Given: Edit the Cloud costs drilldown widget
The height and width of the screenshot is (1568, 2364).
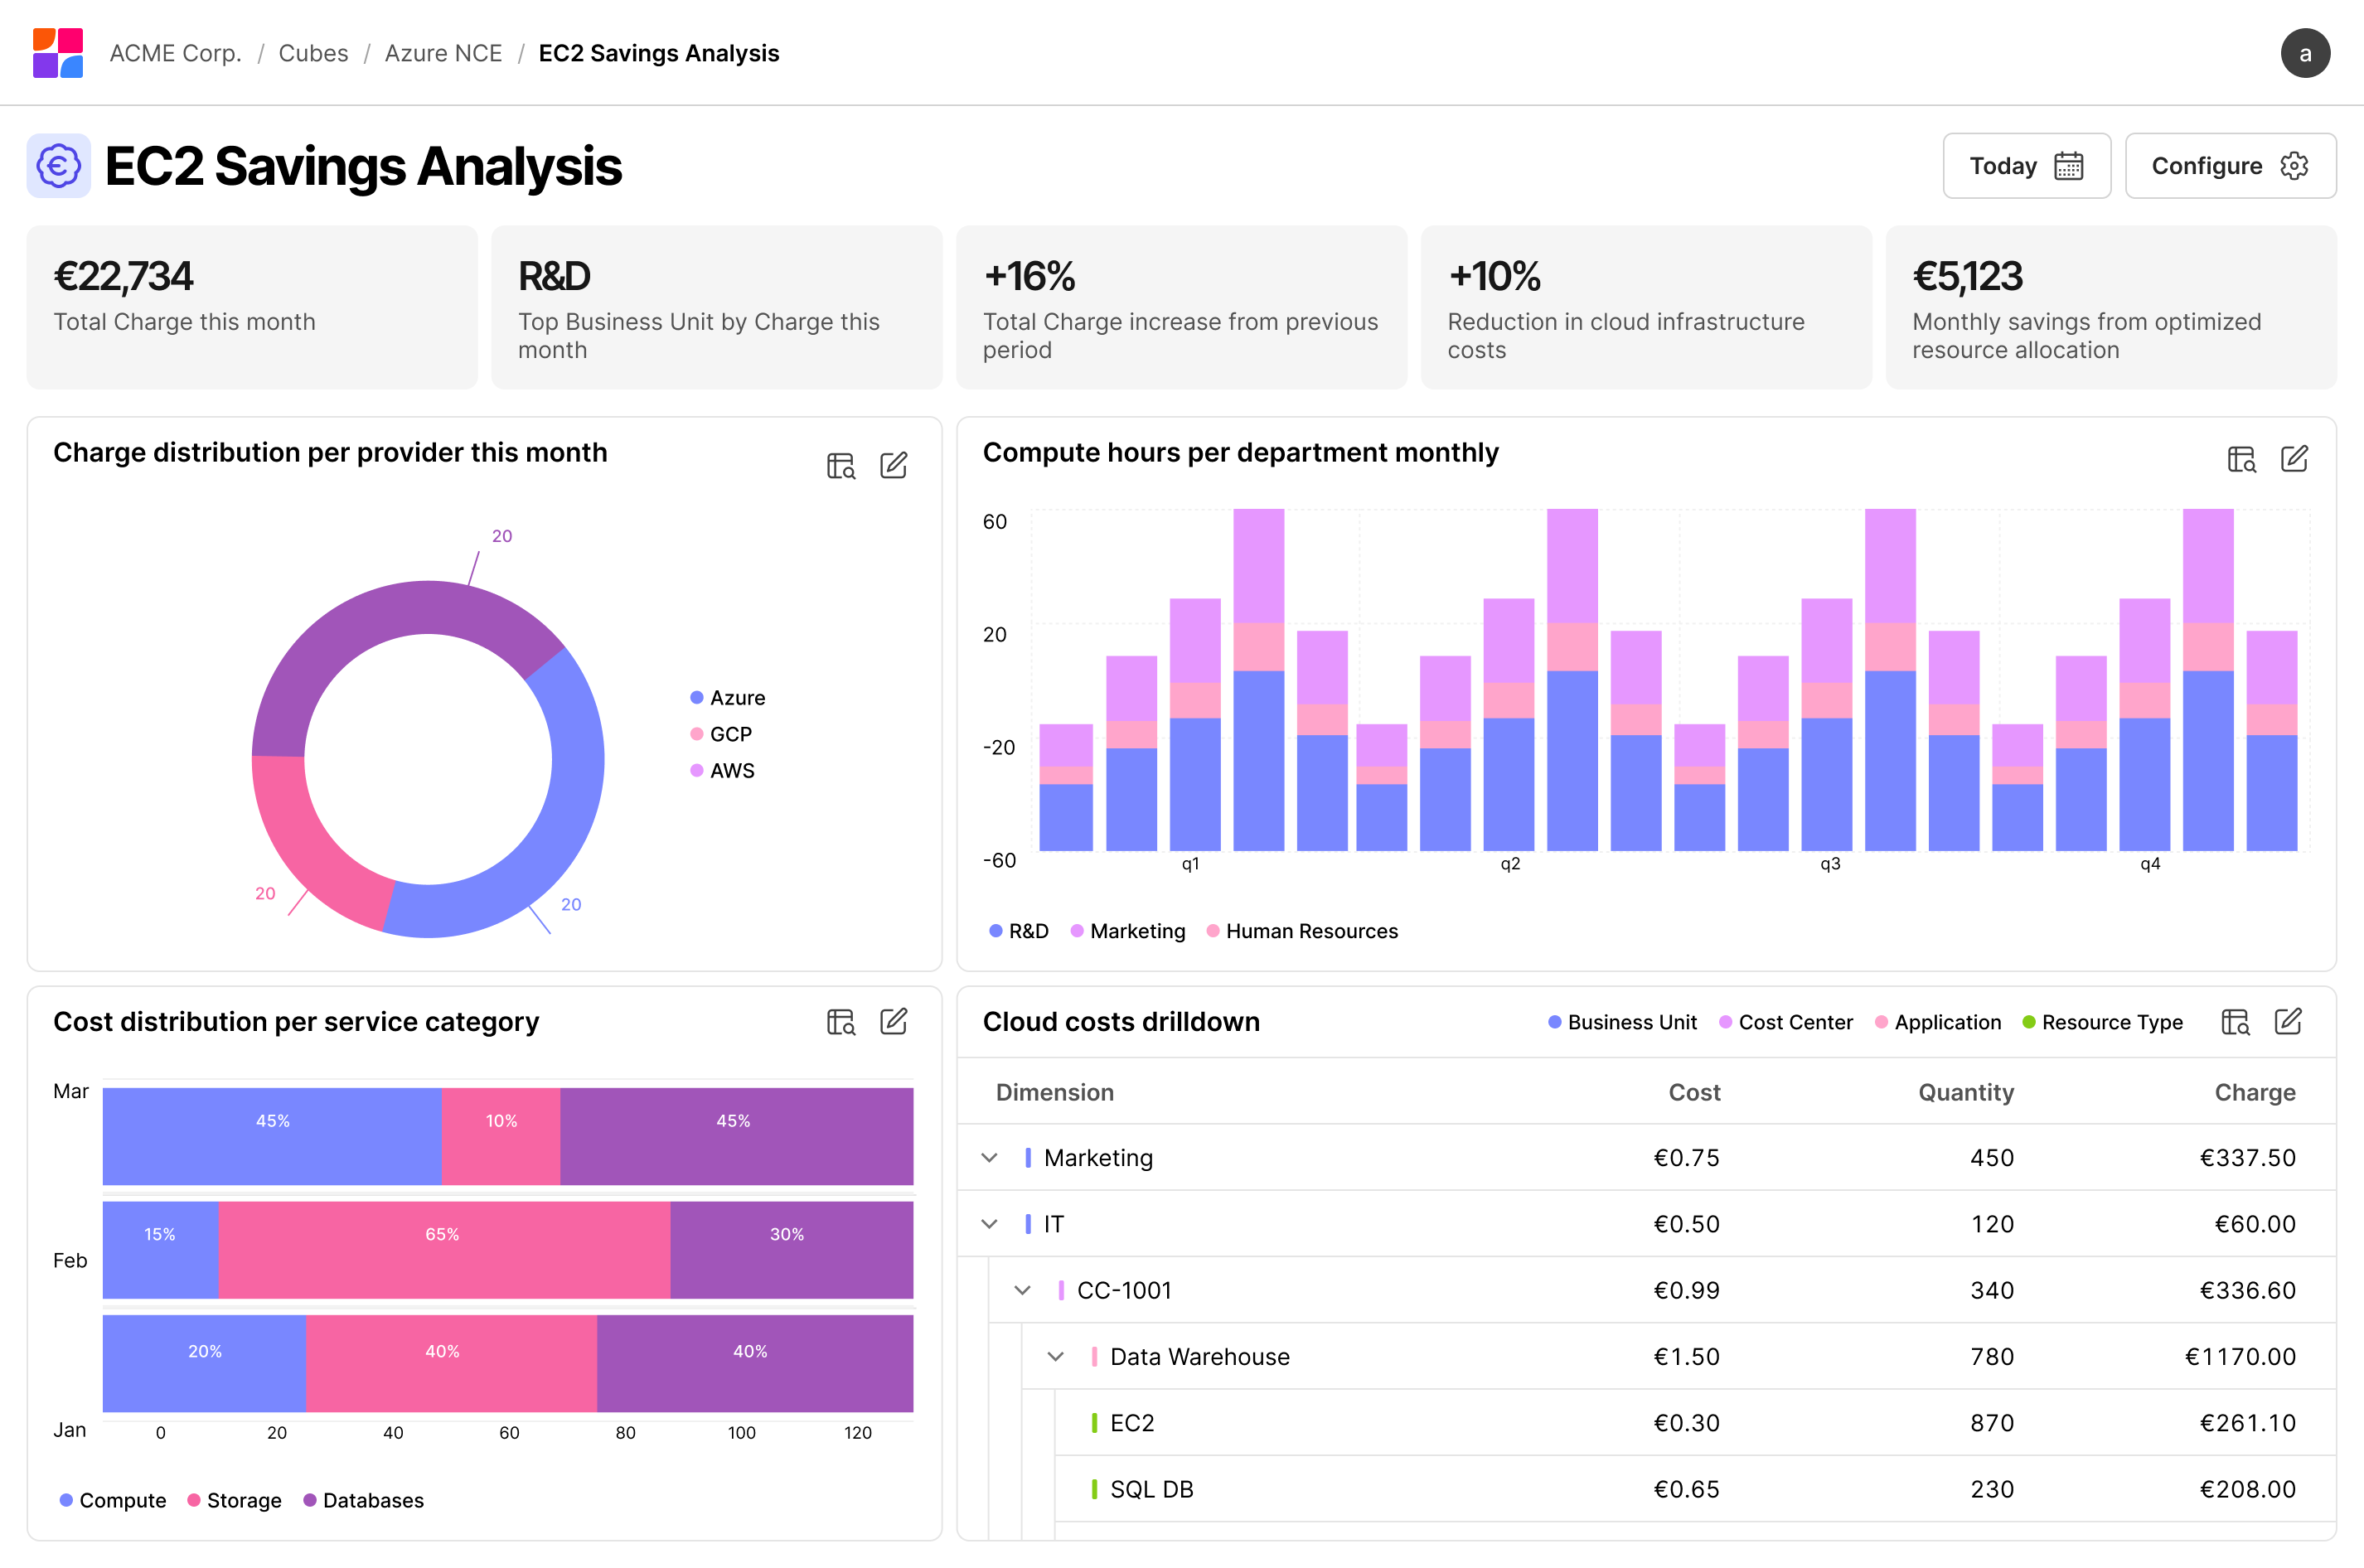Looking at the screenshot, I should [2288, 1022].
